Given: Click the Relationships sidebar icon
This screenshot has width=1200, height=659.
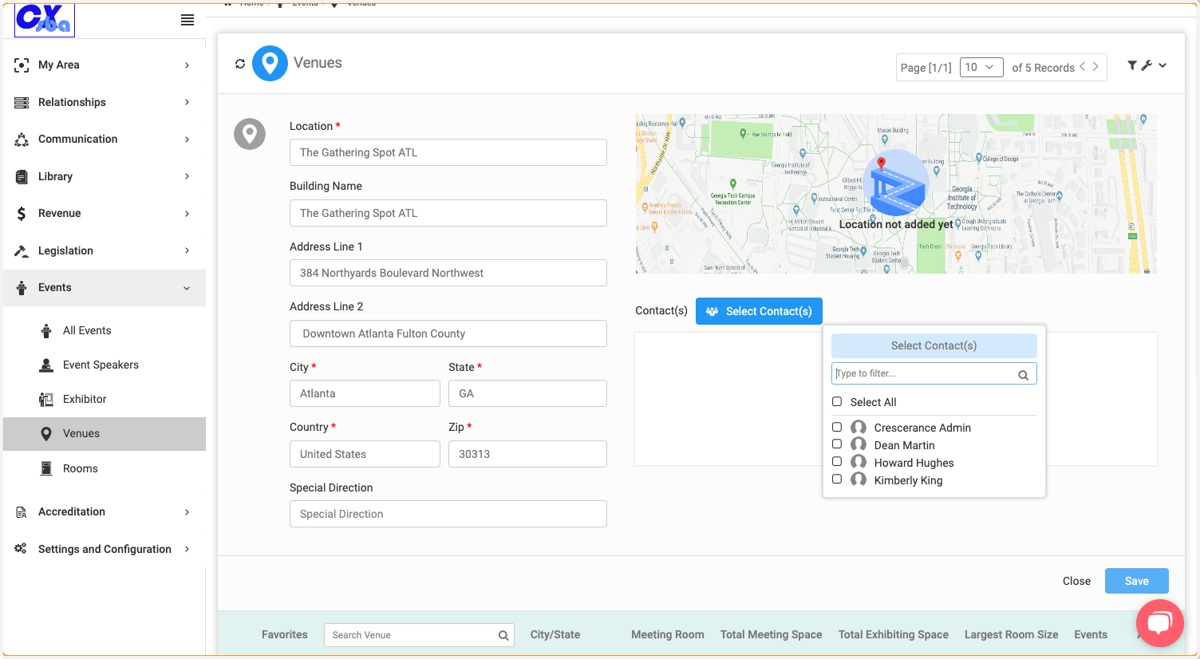Looking at the screenshot, I should (x=21, y=102).
